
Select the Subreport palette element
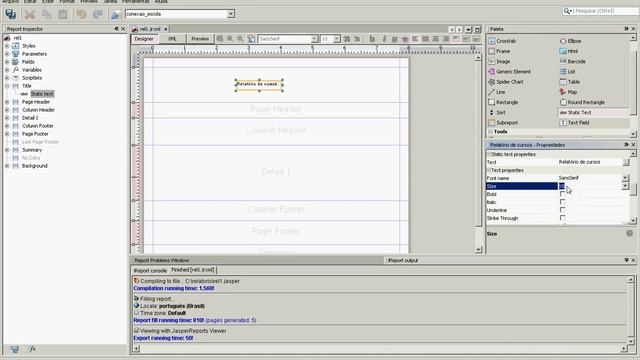click(503, 122)
